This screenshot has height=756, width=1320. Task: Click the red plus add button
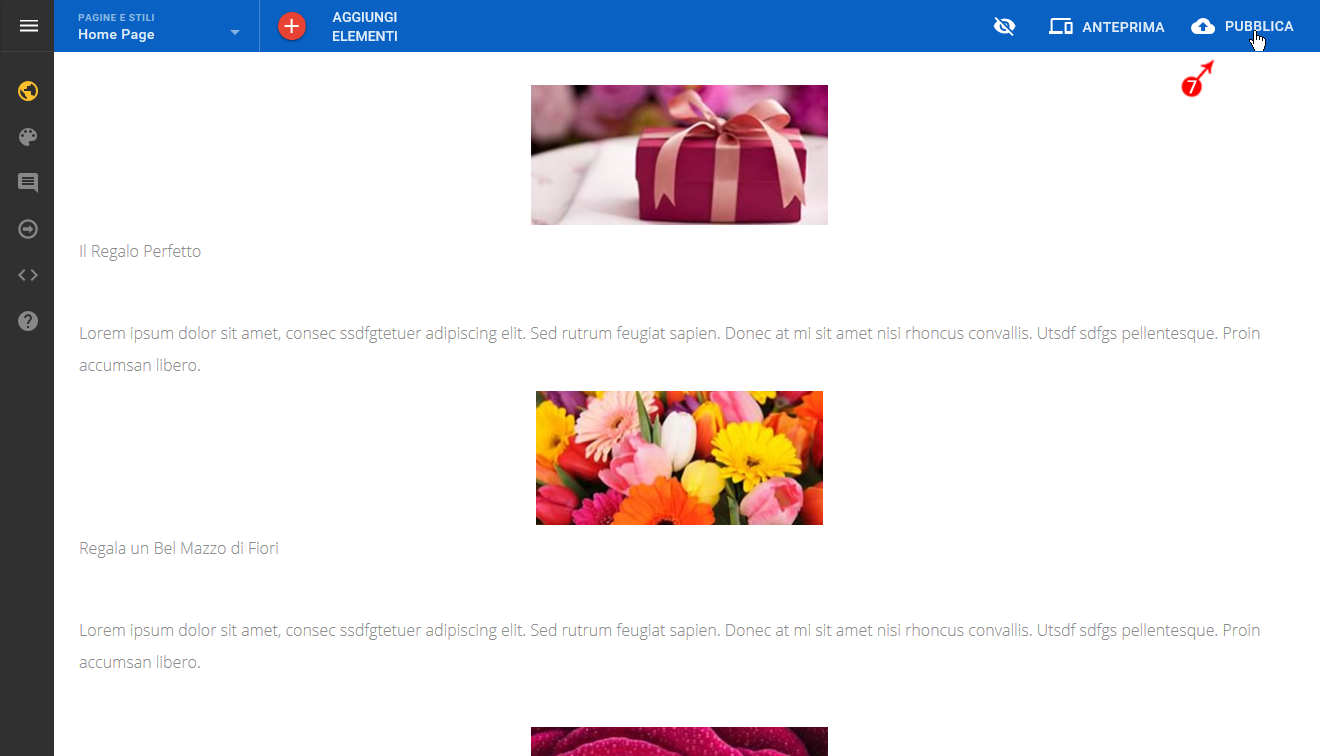click(x=291, y=26)
